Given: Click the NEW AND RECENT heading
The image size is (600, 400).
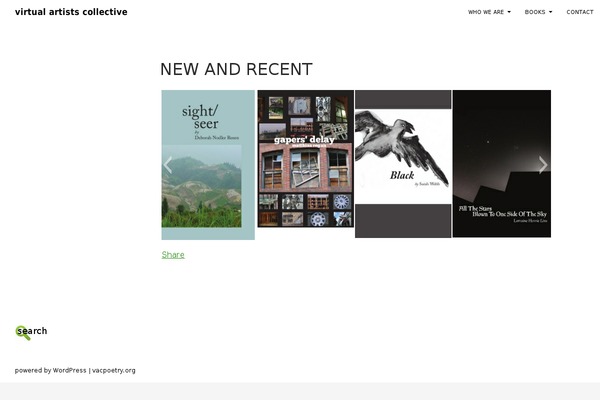Looking at the screenshot, I should 236,70.
